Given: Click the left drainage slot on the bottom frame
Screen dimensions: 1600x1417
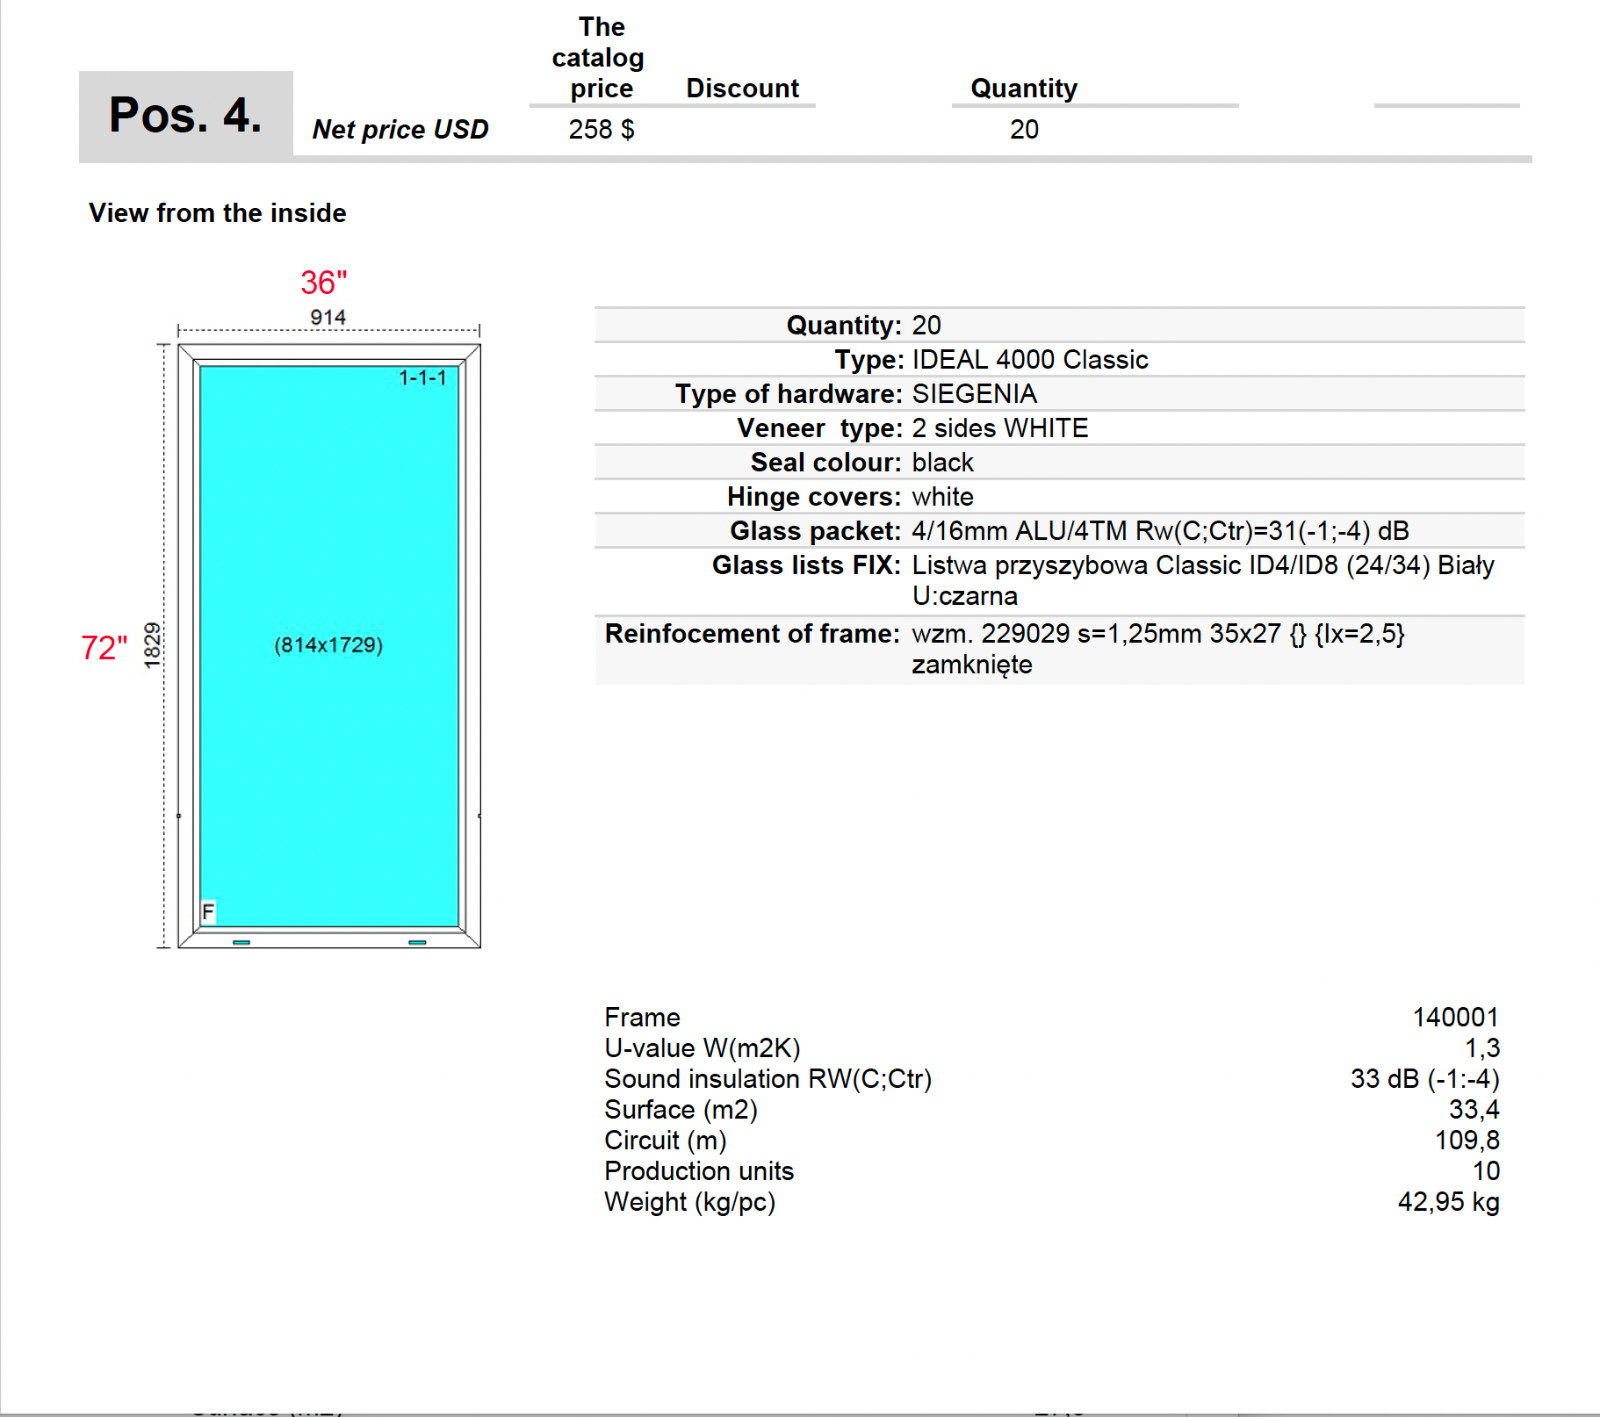Looking at the screenshot, I should [x=241, y=942].
